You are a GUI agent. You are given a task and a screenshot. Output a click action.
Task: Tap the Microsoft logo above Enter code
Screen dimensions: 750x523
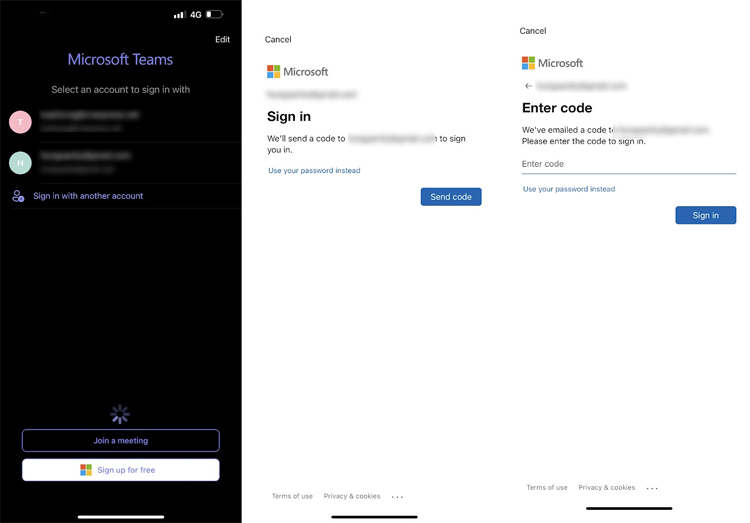point(552,63)
